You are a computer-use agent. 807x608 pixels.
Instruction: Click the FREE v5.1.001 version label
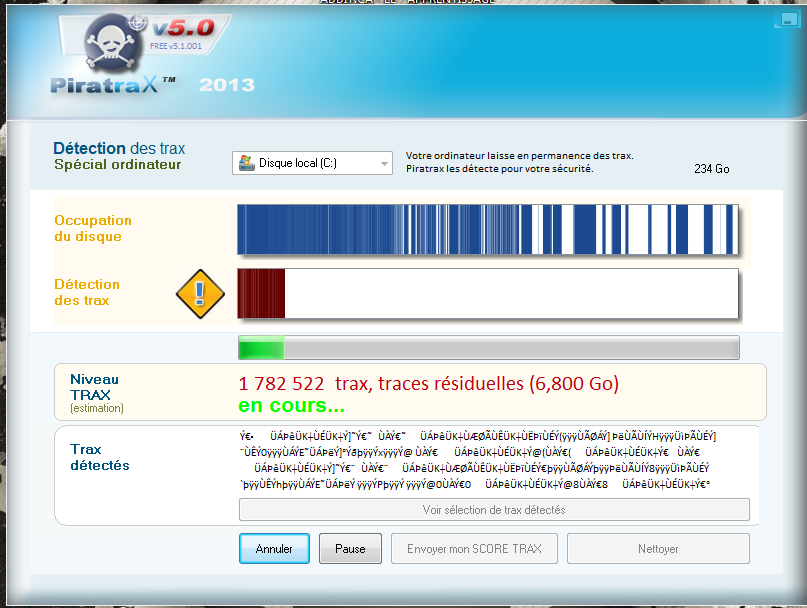(x=176, y=46)
